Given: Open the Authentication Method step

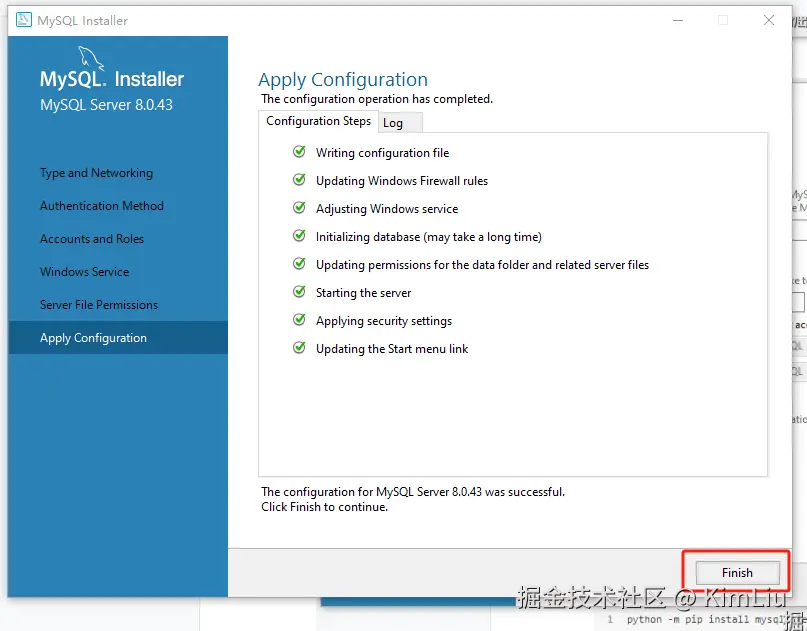Looking at the screenshot, I should [102, 206].
